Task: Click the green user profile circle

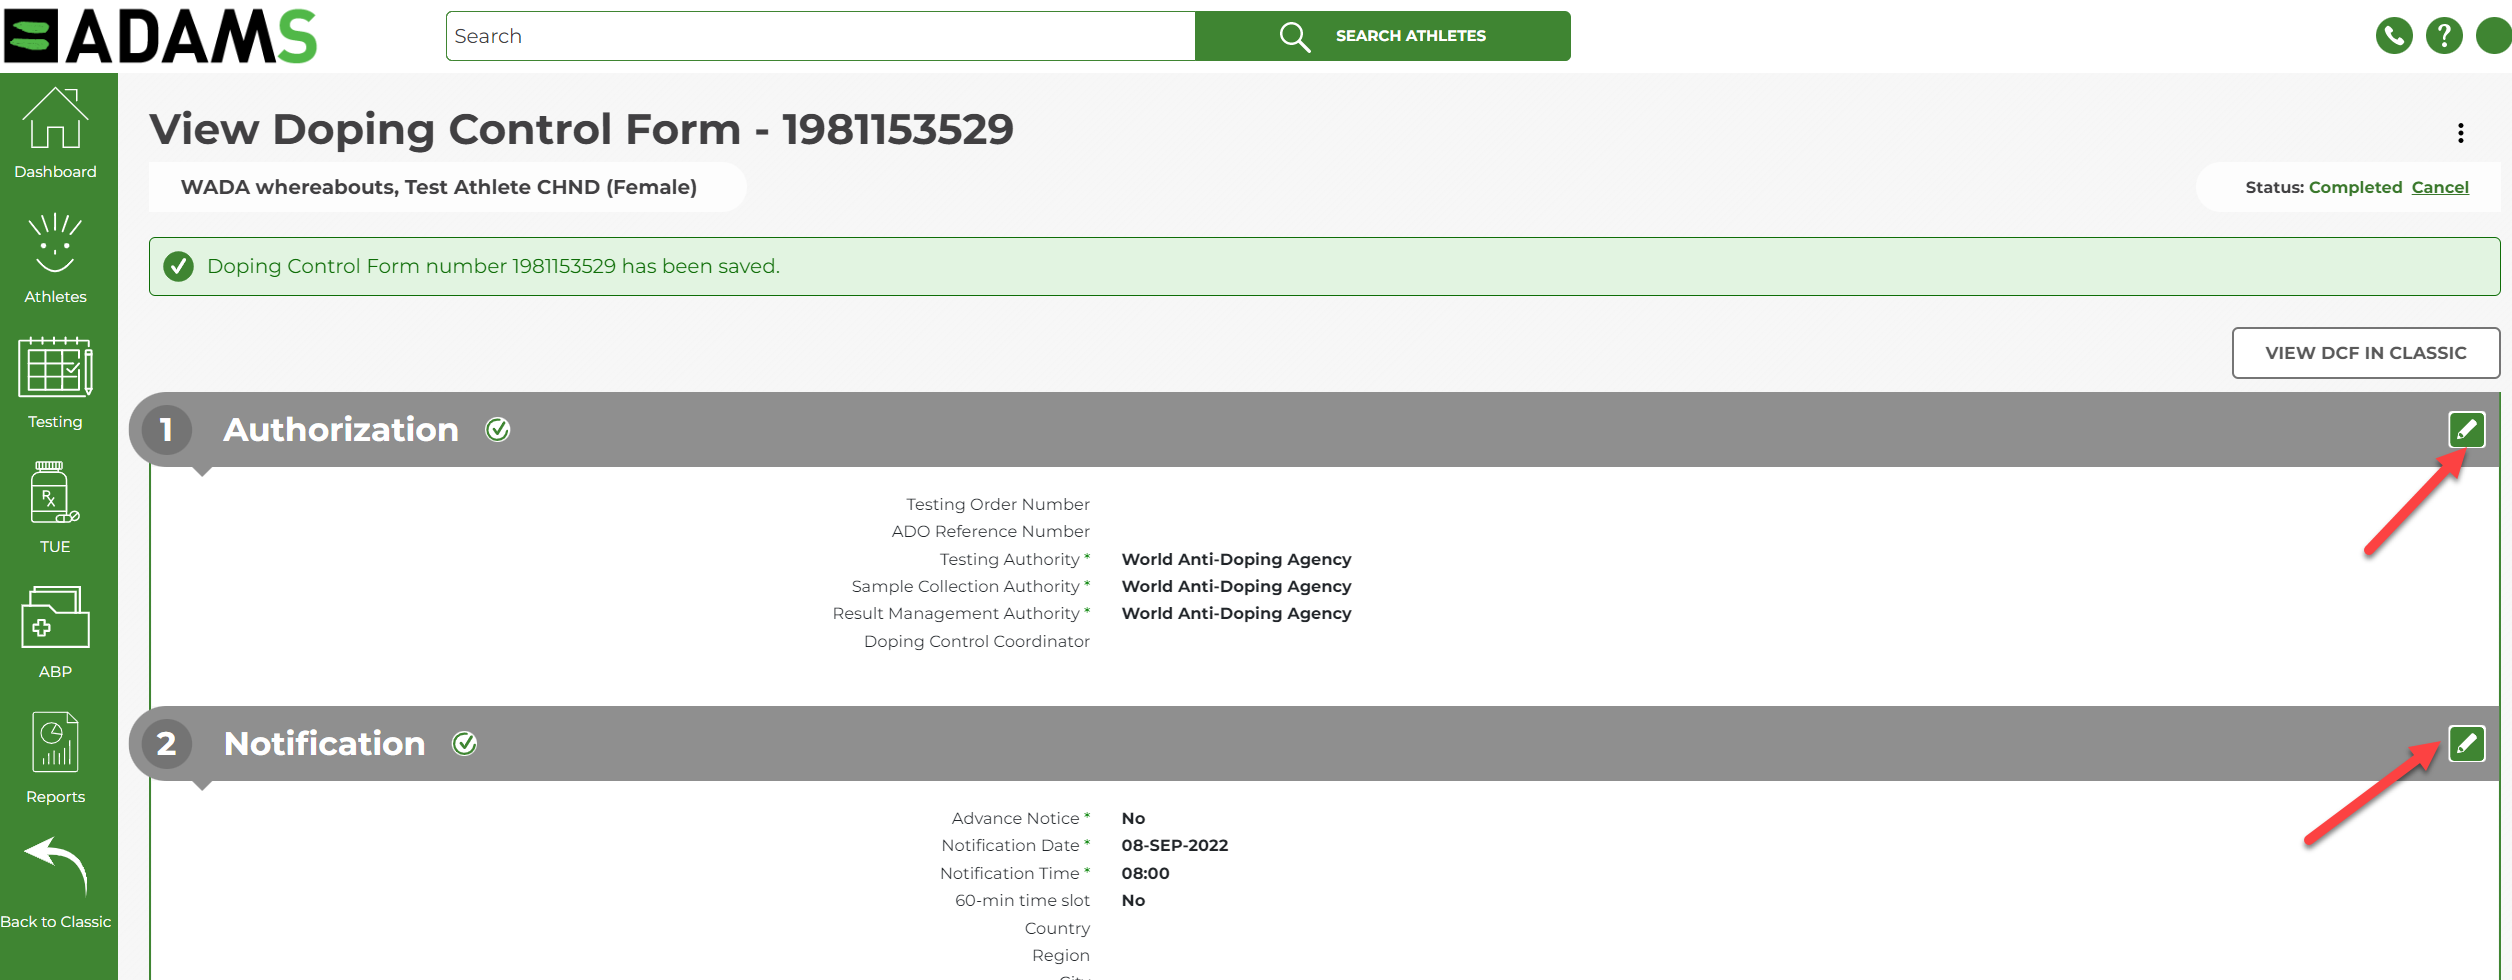Action: tap(2493, 36)
